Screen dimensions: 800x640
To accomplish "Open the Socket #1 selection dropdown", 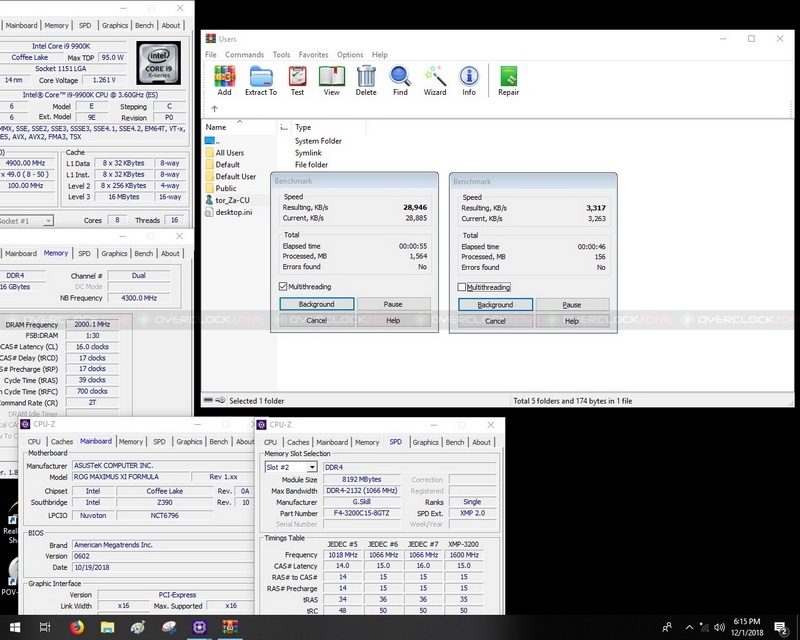I will (x=48, y=221).
